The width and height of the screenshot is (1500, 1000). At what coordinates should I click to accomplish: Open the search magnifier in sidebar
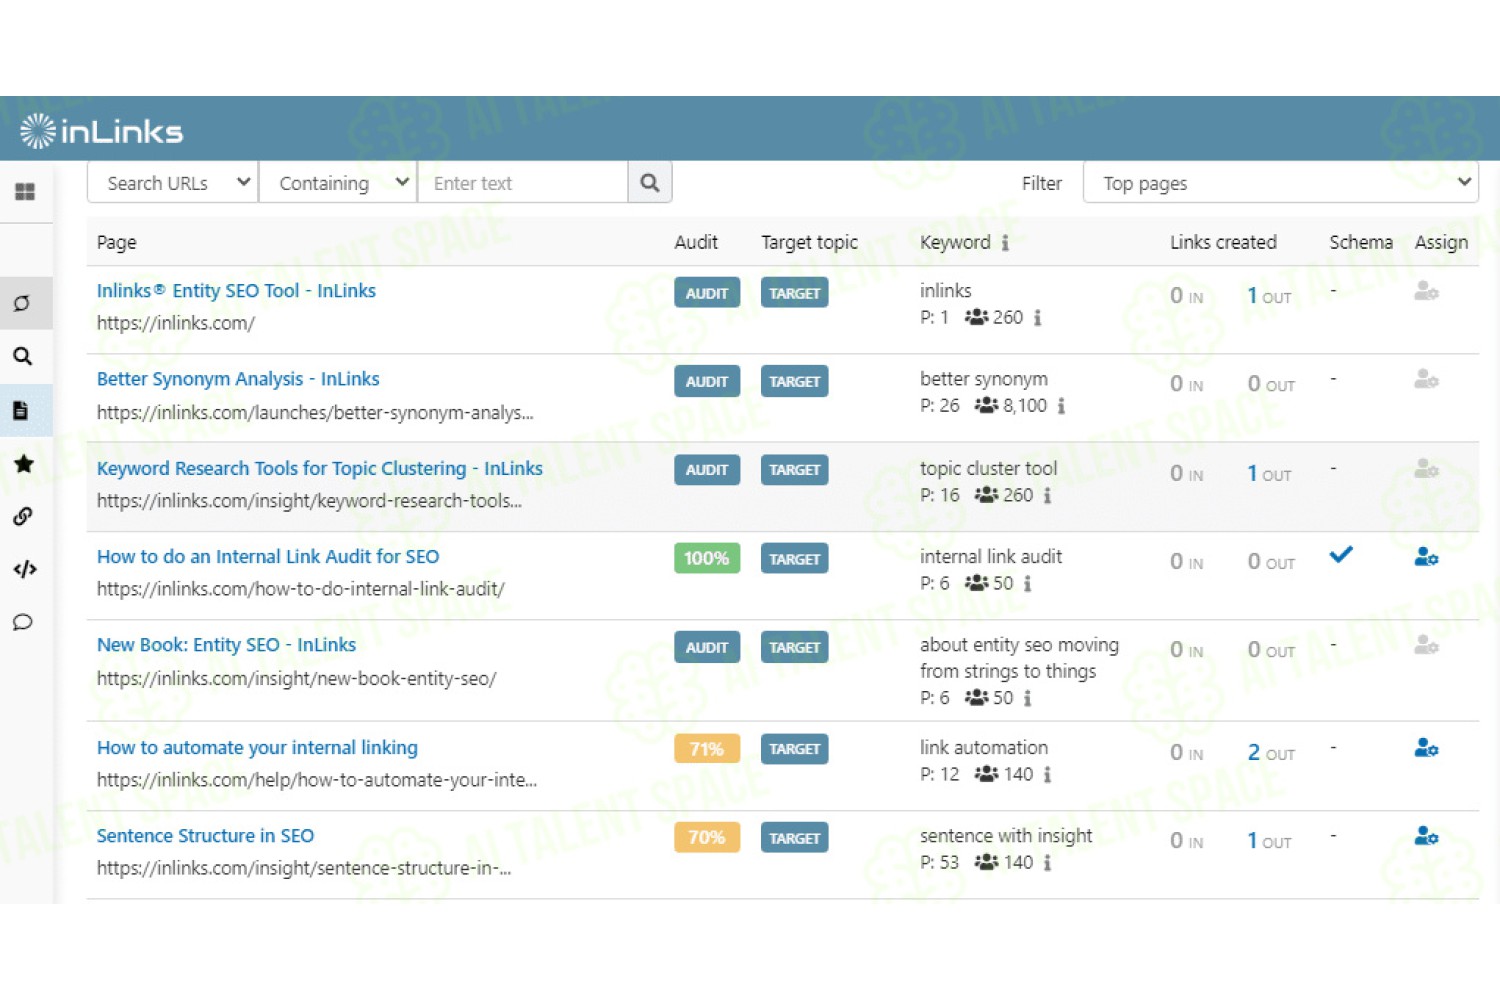pos(23,357)
